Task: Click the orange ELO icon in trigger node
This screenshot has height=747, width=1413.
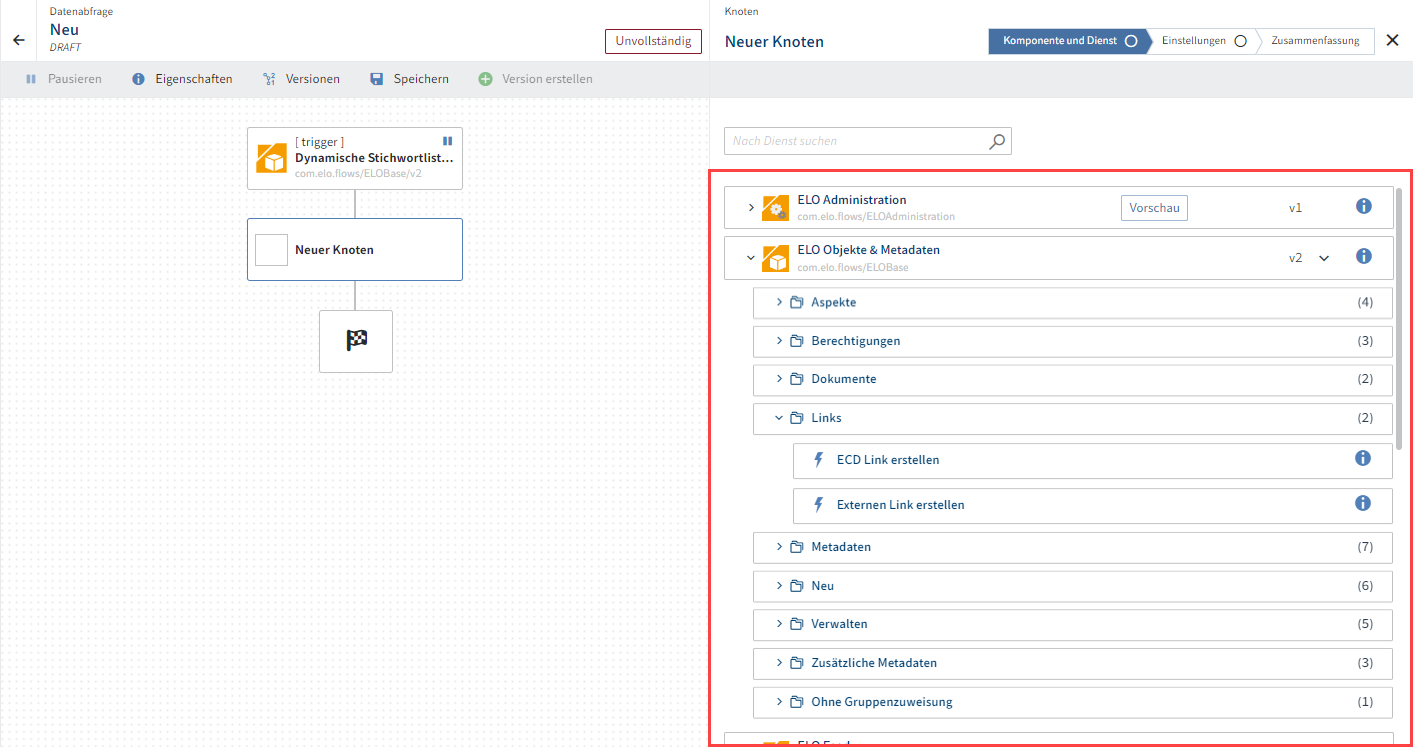Action: (272, 158)
